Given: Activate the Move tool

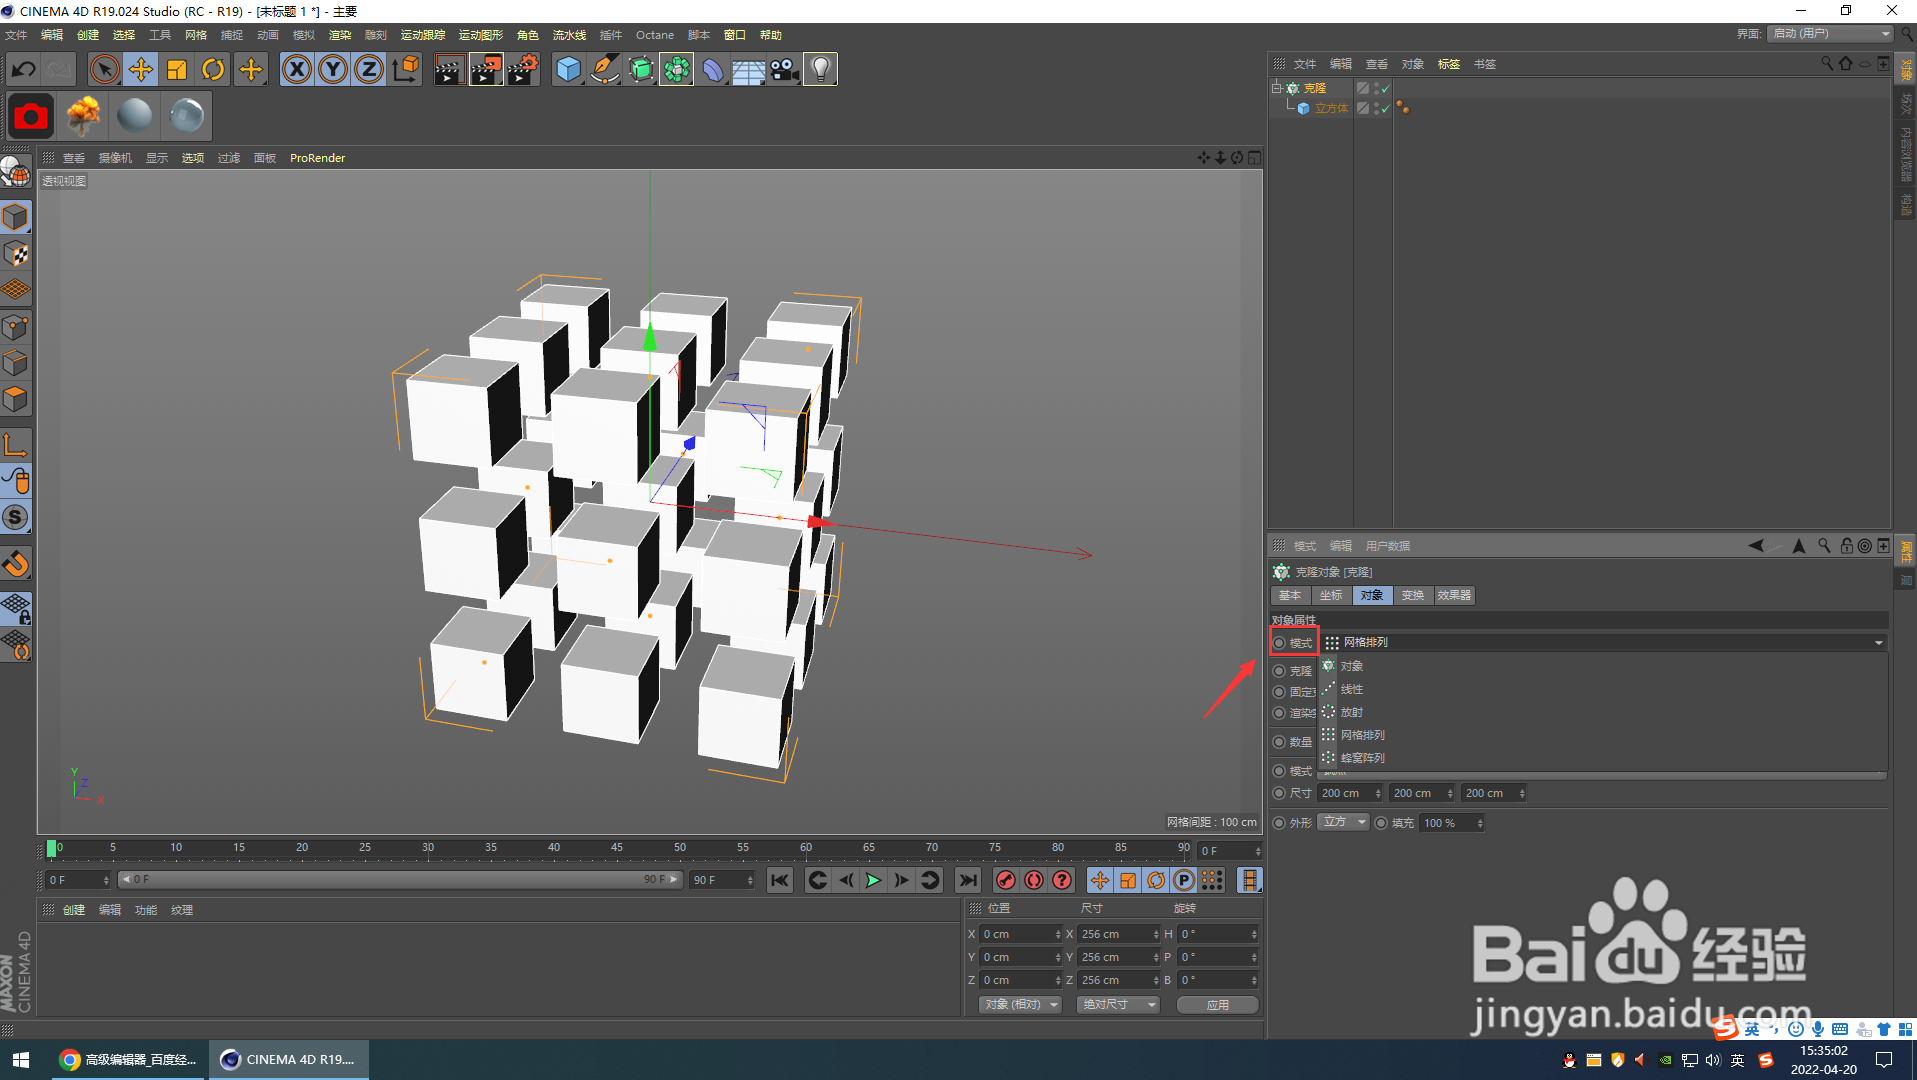Looking at the screenshot, I should pos(141,69).
